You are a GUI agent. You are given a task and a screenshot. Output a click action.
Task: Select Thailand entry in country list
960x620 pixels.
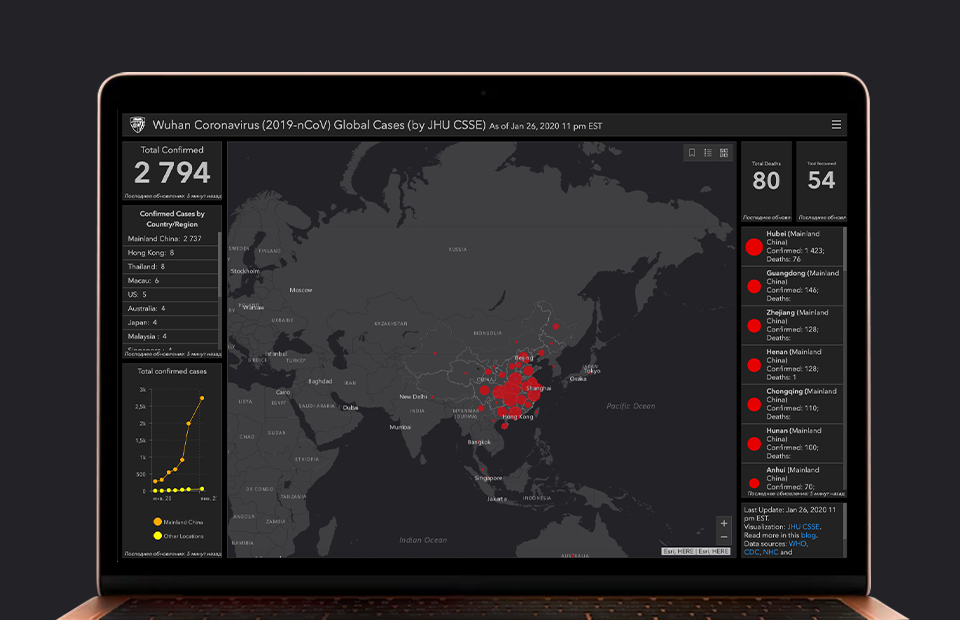146,267
